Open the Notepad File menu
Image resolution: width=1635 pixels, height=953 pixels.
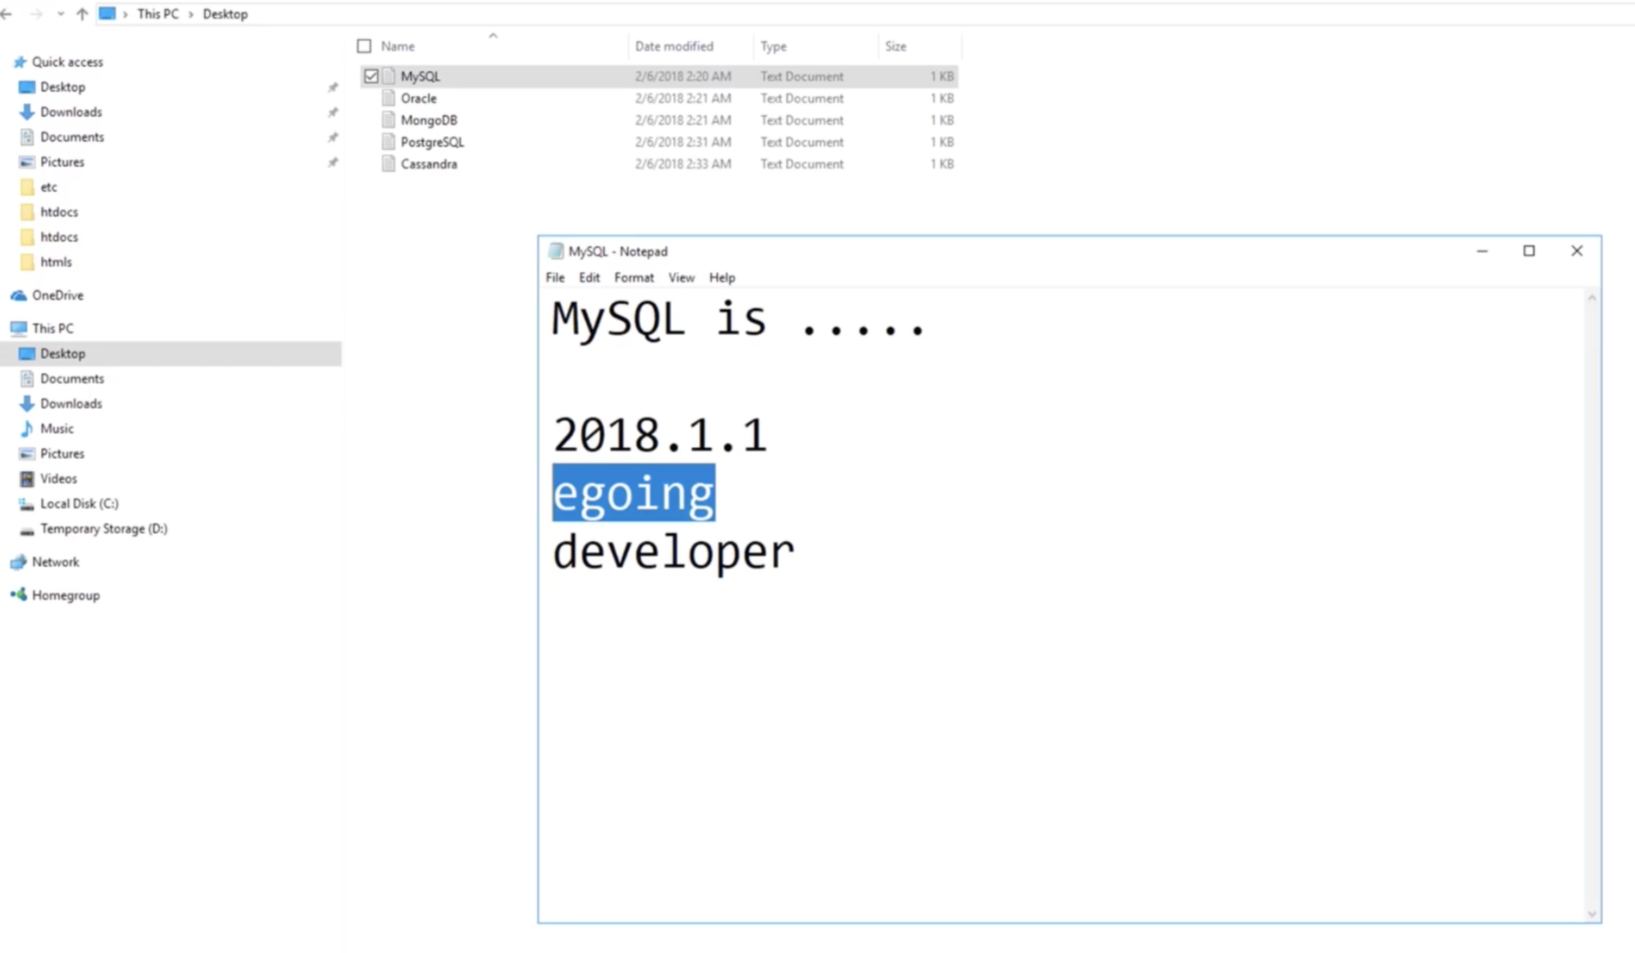(555, 278)
